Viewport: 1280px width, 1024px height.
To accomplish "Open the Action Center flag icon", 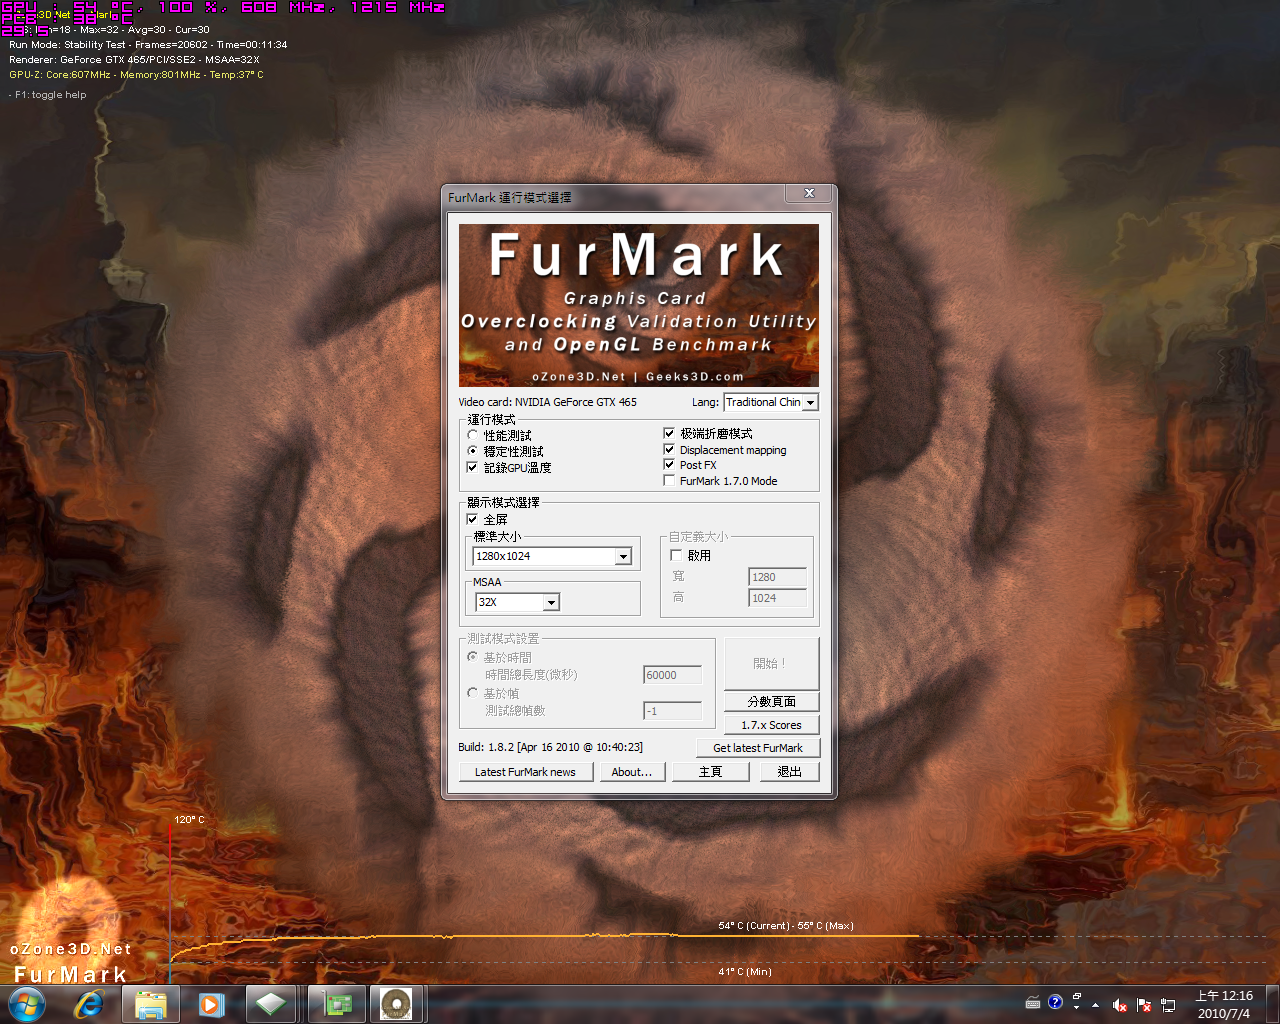I will point(1144,1005).
